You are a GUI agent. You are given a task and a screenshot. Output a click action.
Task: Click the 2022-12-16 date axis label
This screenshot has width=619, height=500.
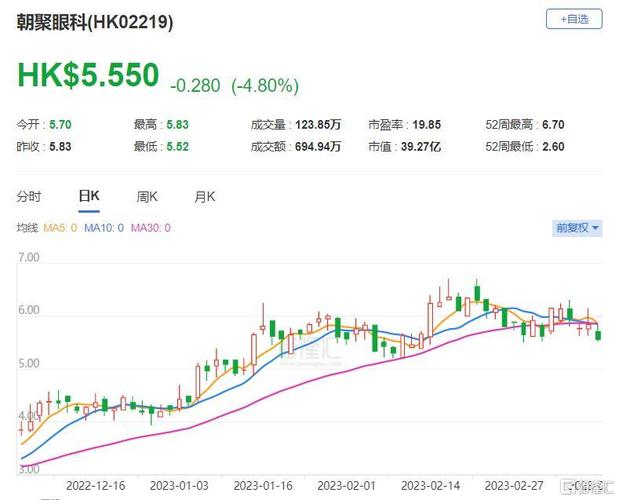coord(96,485)
